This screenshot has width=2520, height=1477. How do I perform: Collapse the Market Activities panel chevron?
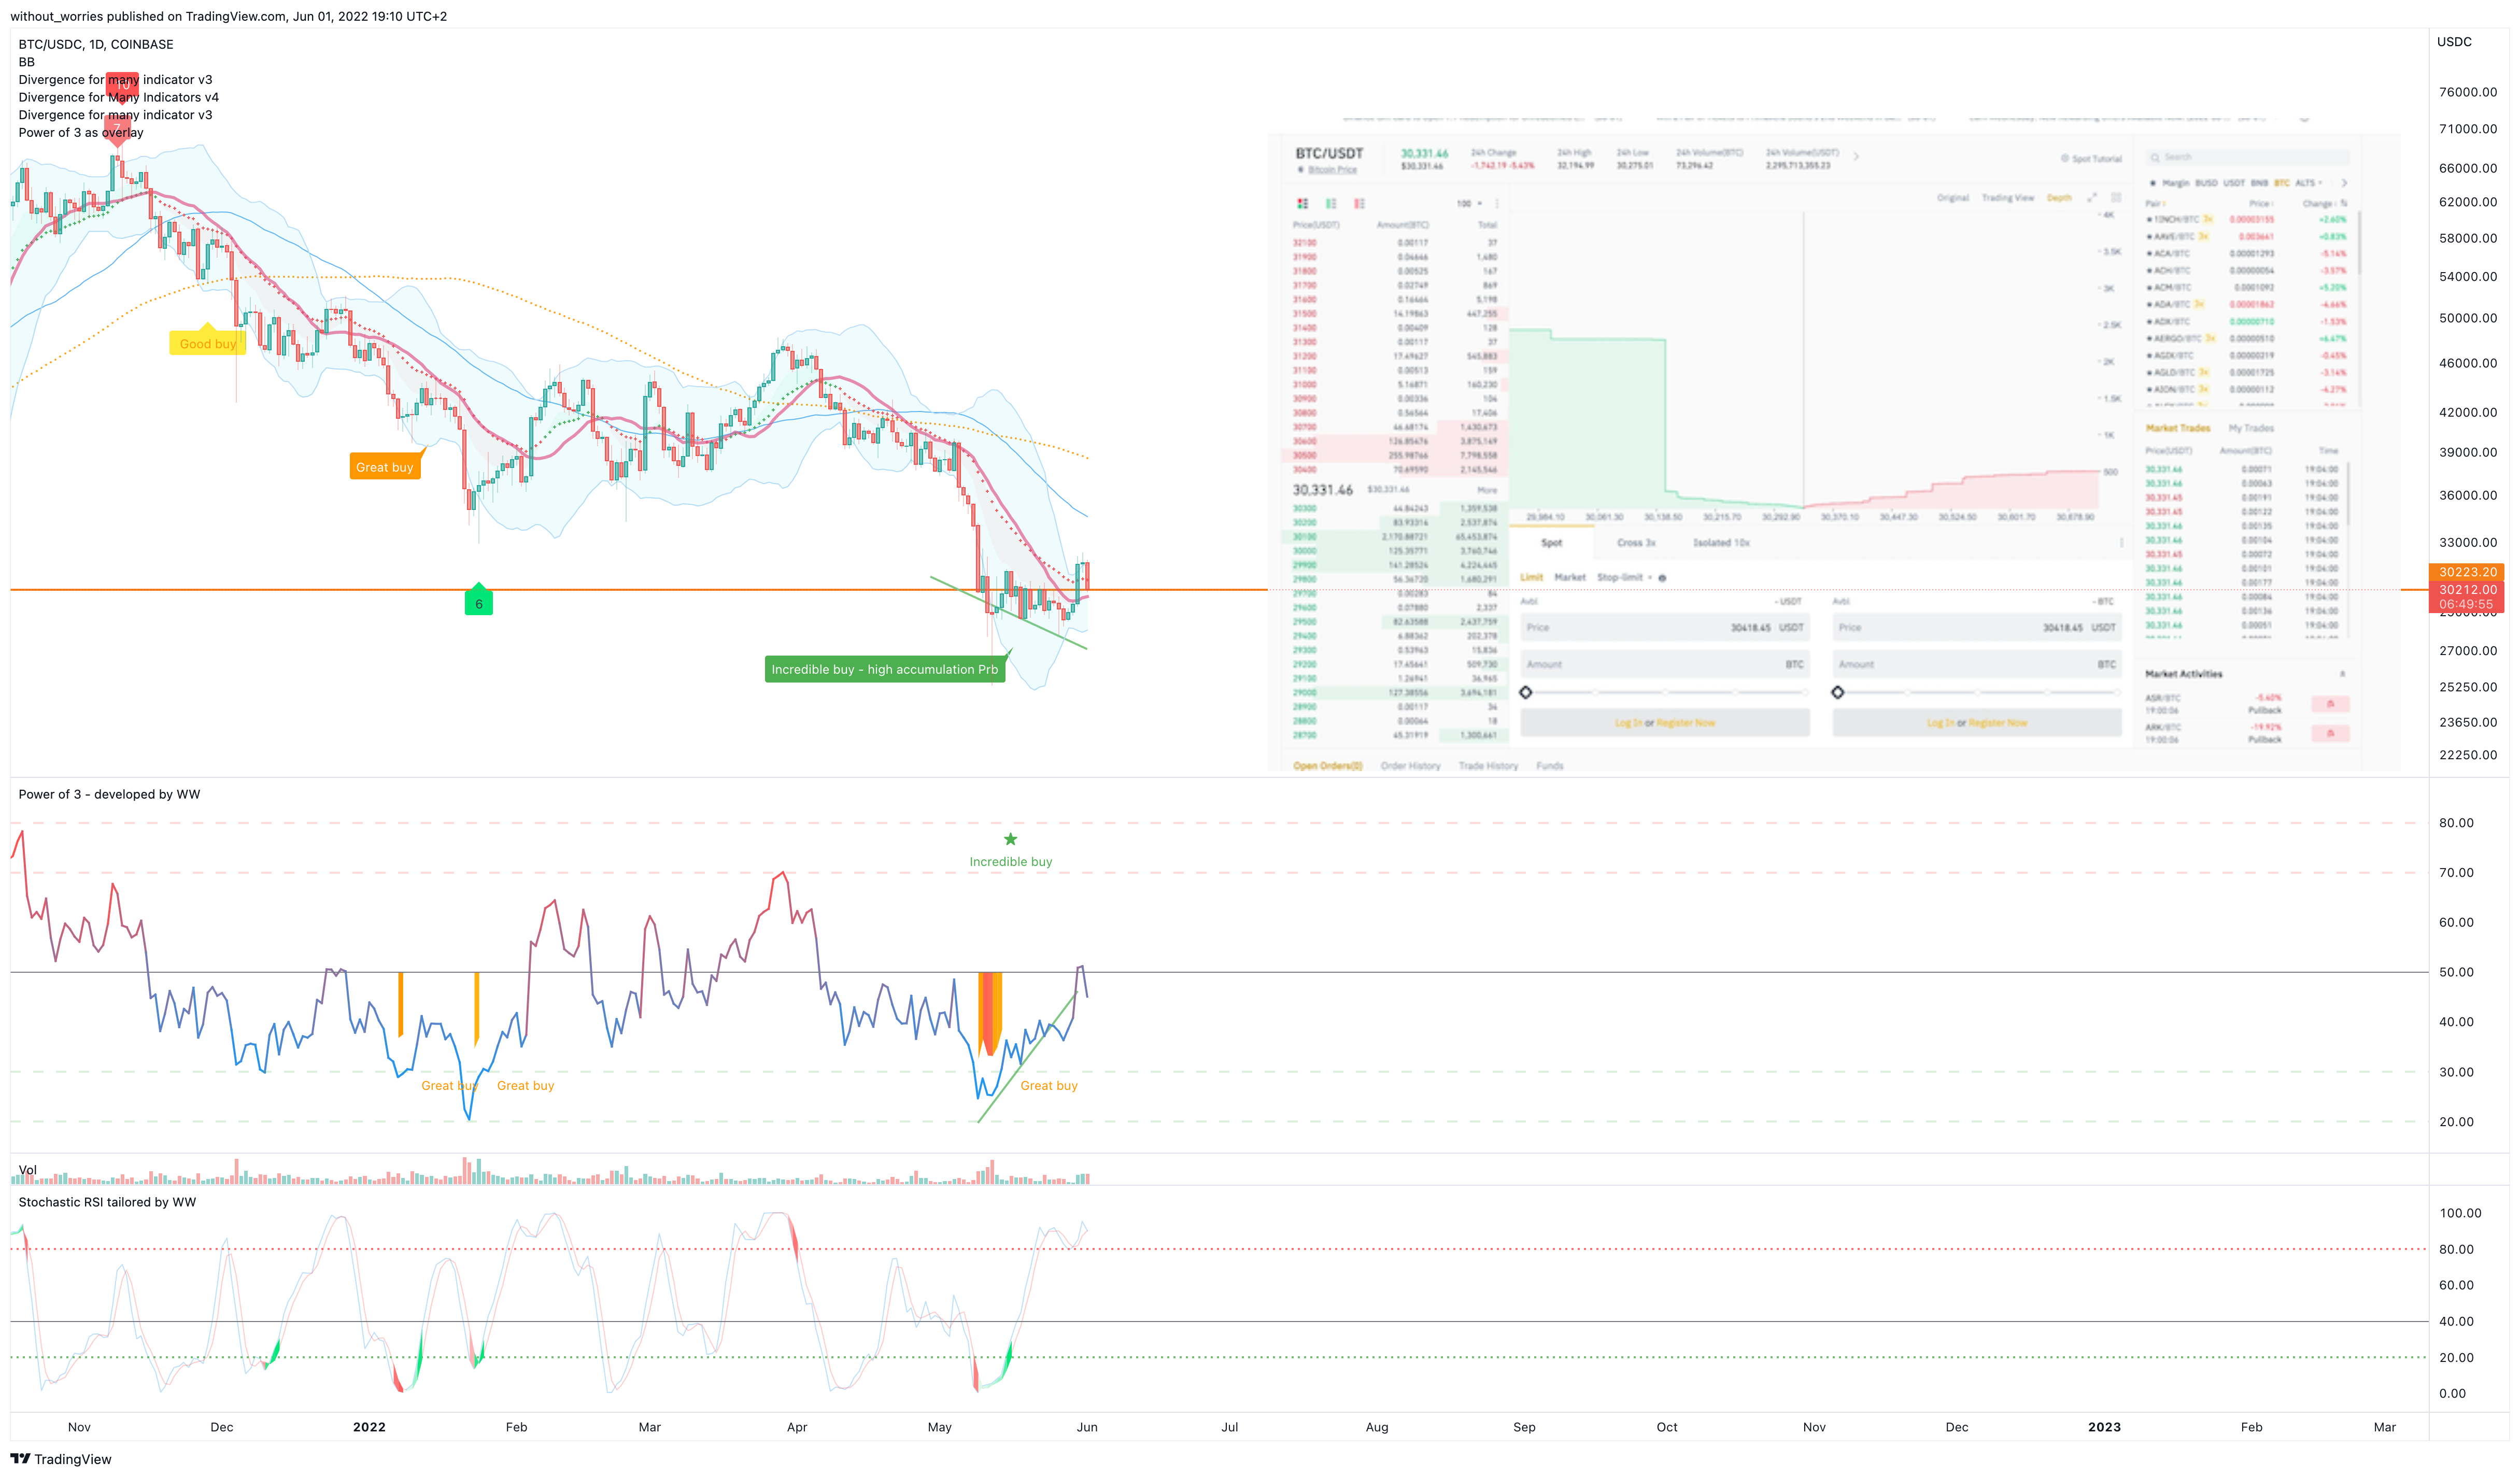(x=2342, y=674)
